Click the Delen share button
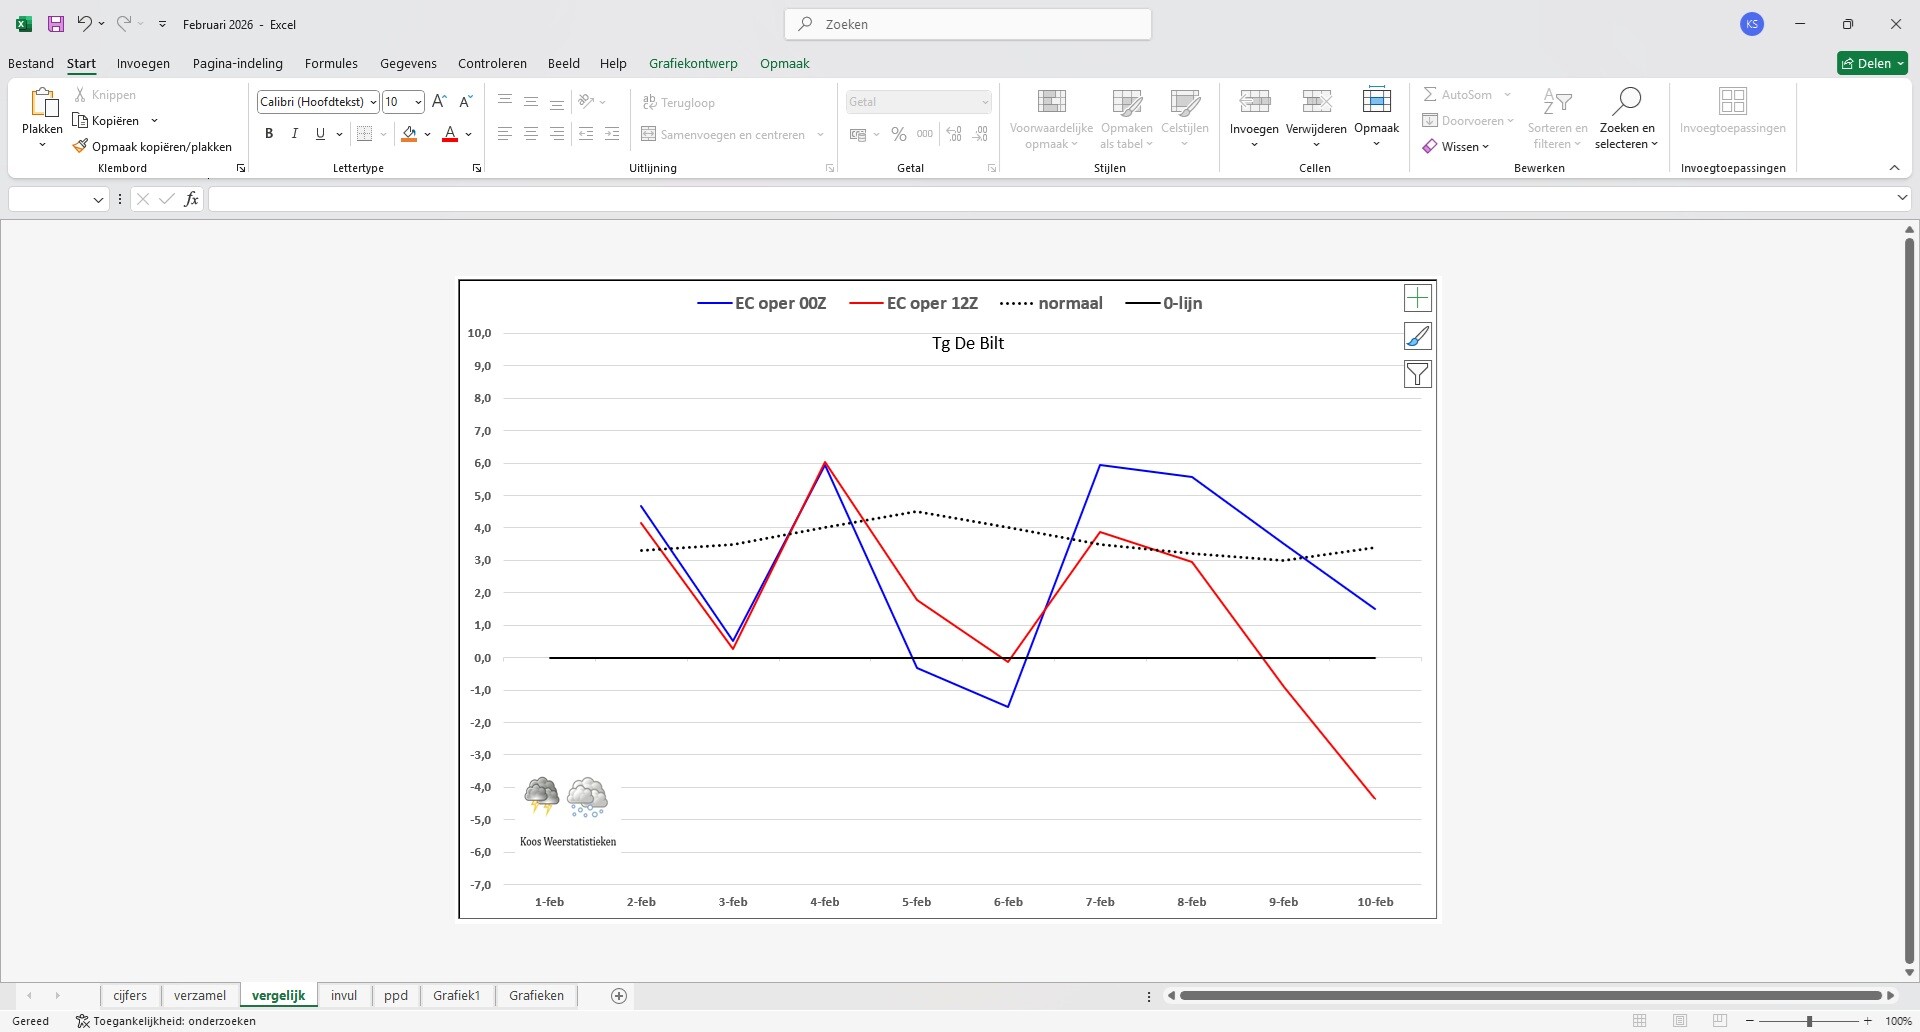Viewport: 1920px width, 1032px height. click(1872, 63)
